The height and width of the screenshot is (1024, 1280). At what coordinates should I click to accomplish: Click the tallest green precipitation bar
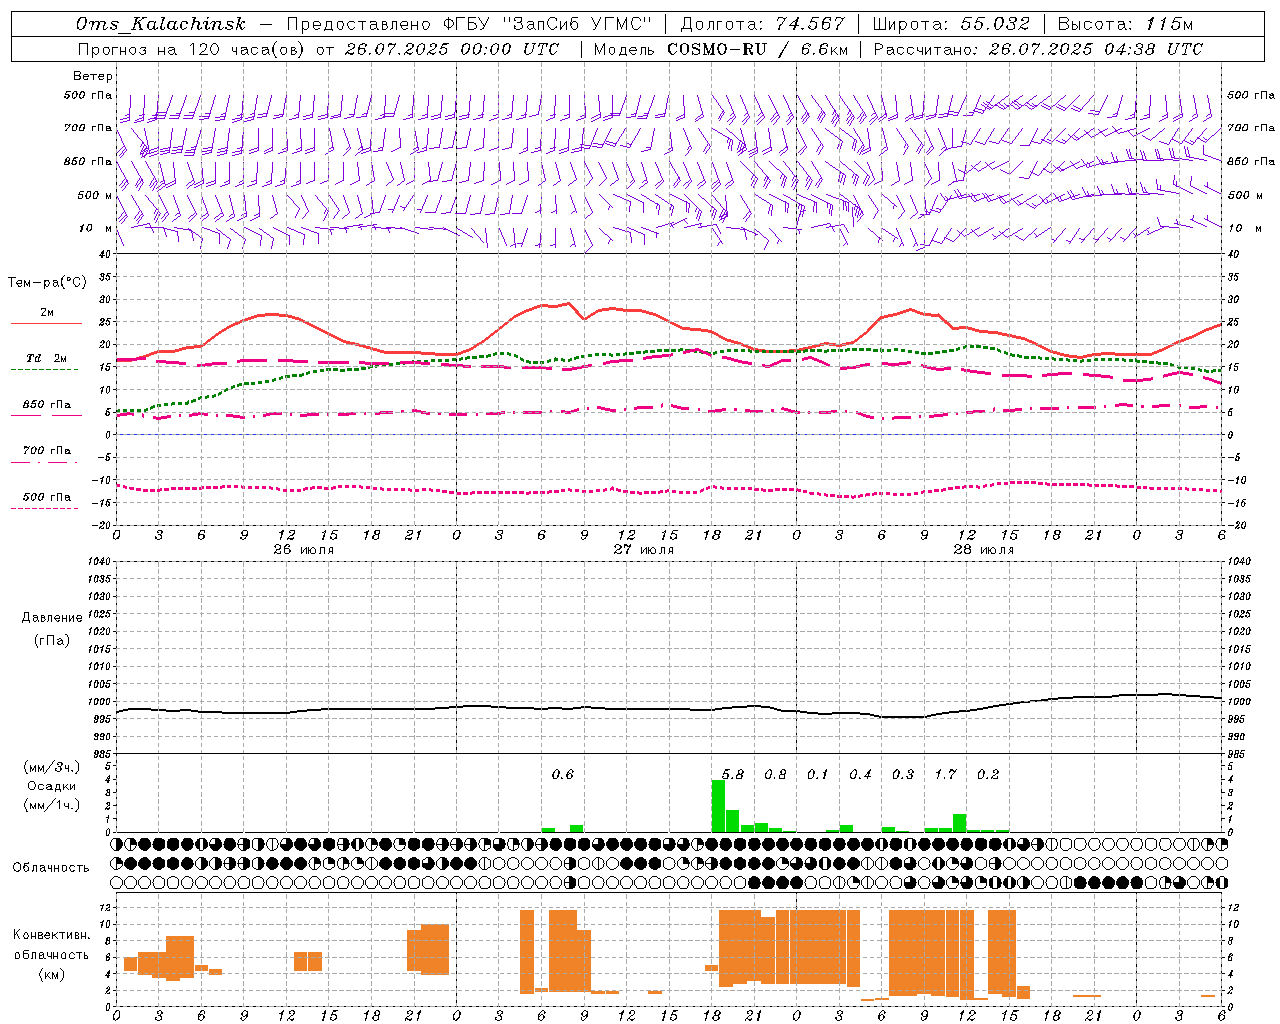pos(718,806)
